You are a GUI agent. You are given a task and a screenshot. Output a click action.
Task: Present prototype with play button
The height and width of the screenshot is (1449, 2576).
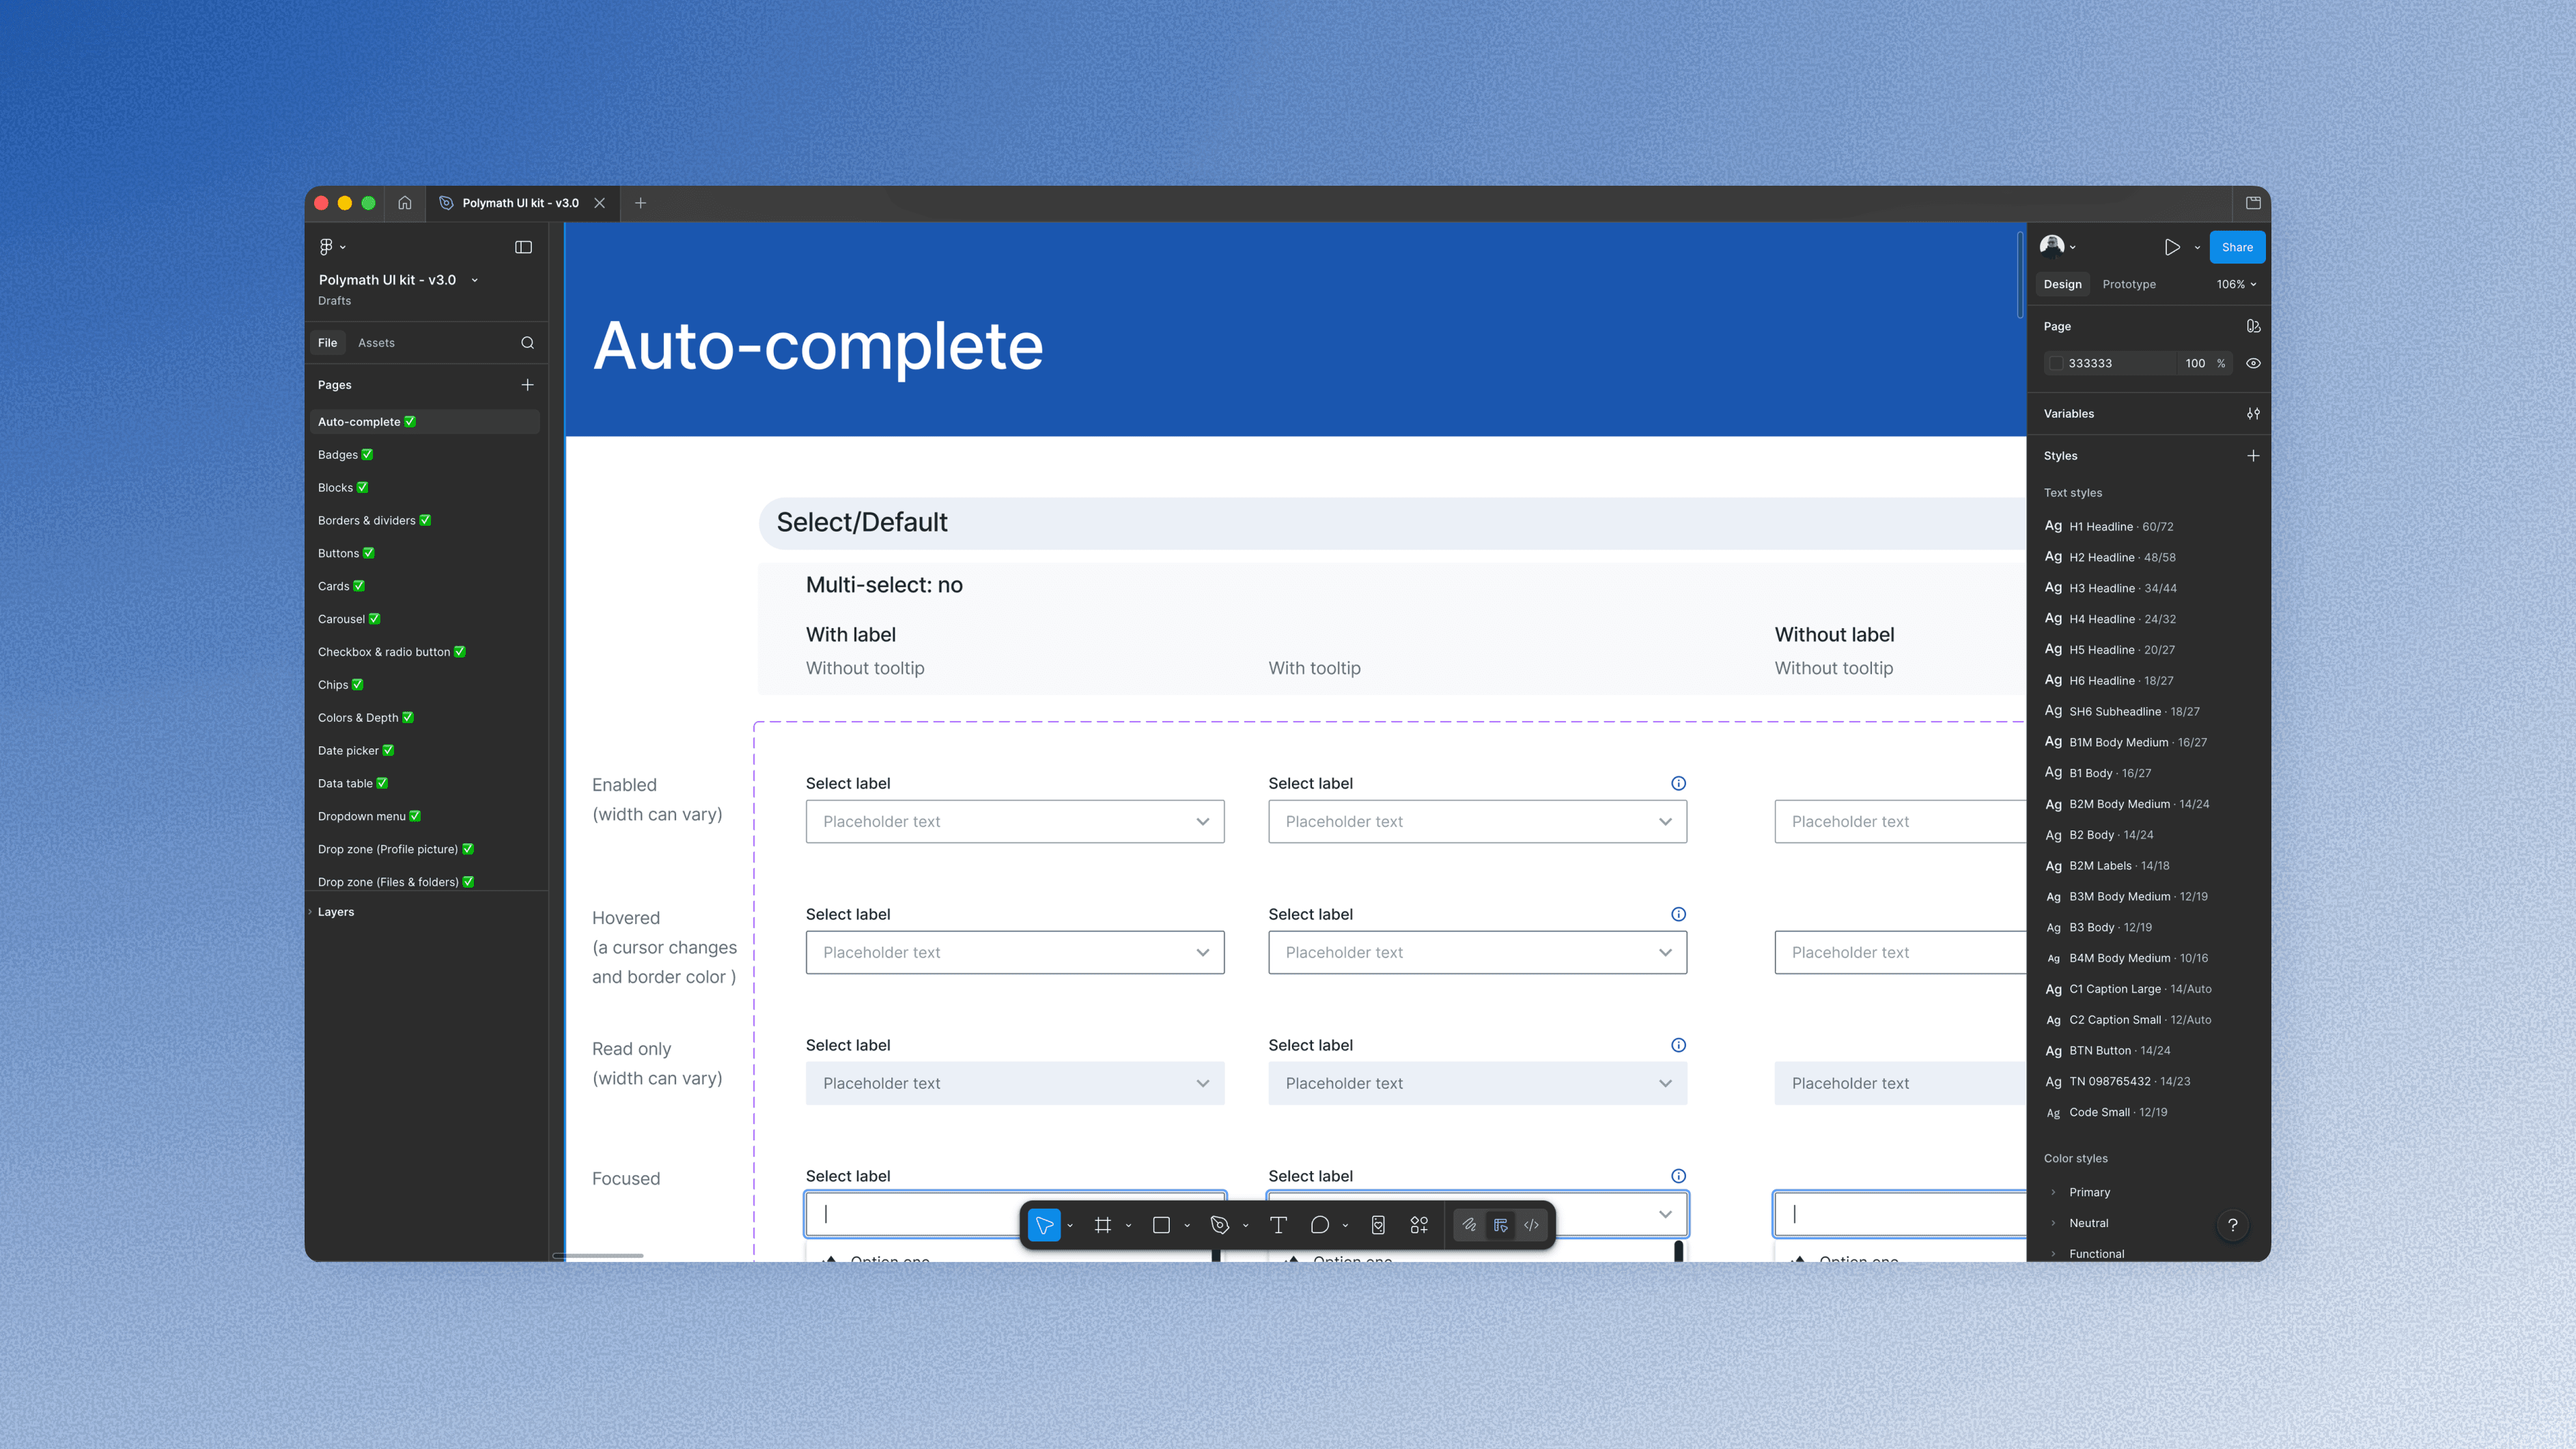coord(2172,247)
